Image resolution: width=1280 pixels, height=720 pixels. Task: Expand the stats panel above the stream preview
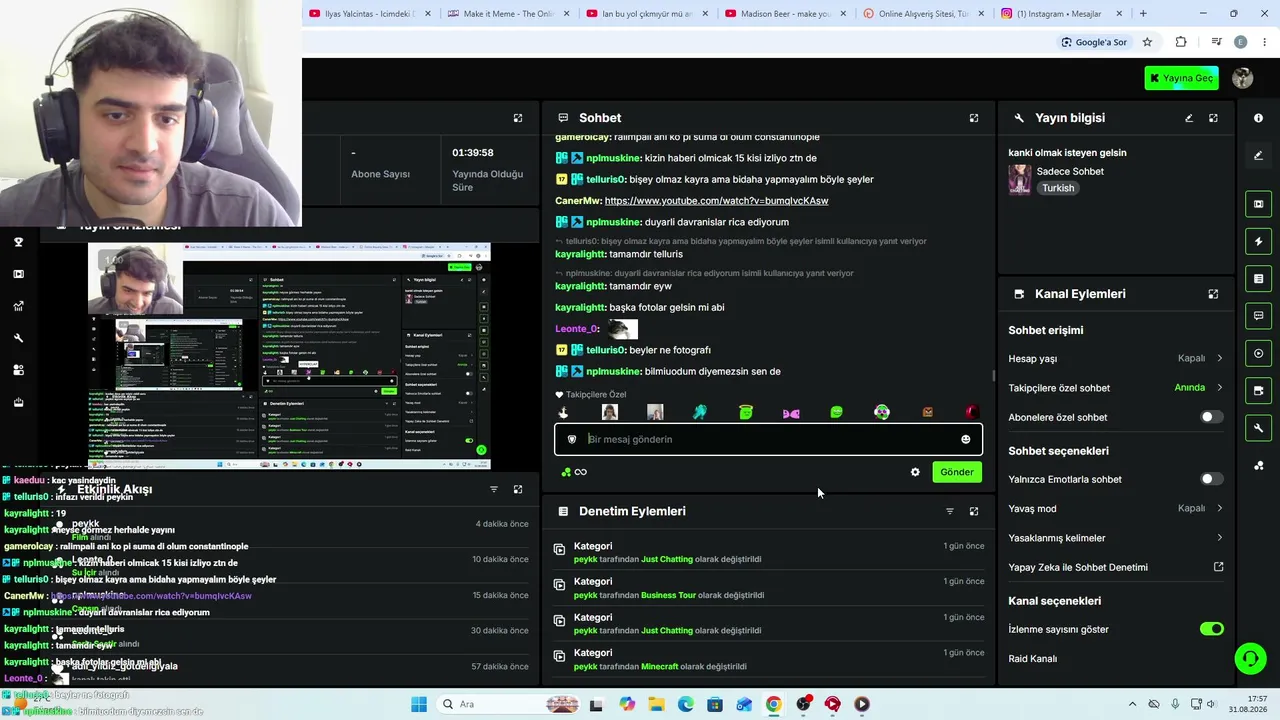pyautogui.click(x=518, y=118)
